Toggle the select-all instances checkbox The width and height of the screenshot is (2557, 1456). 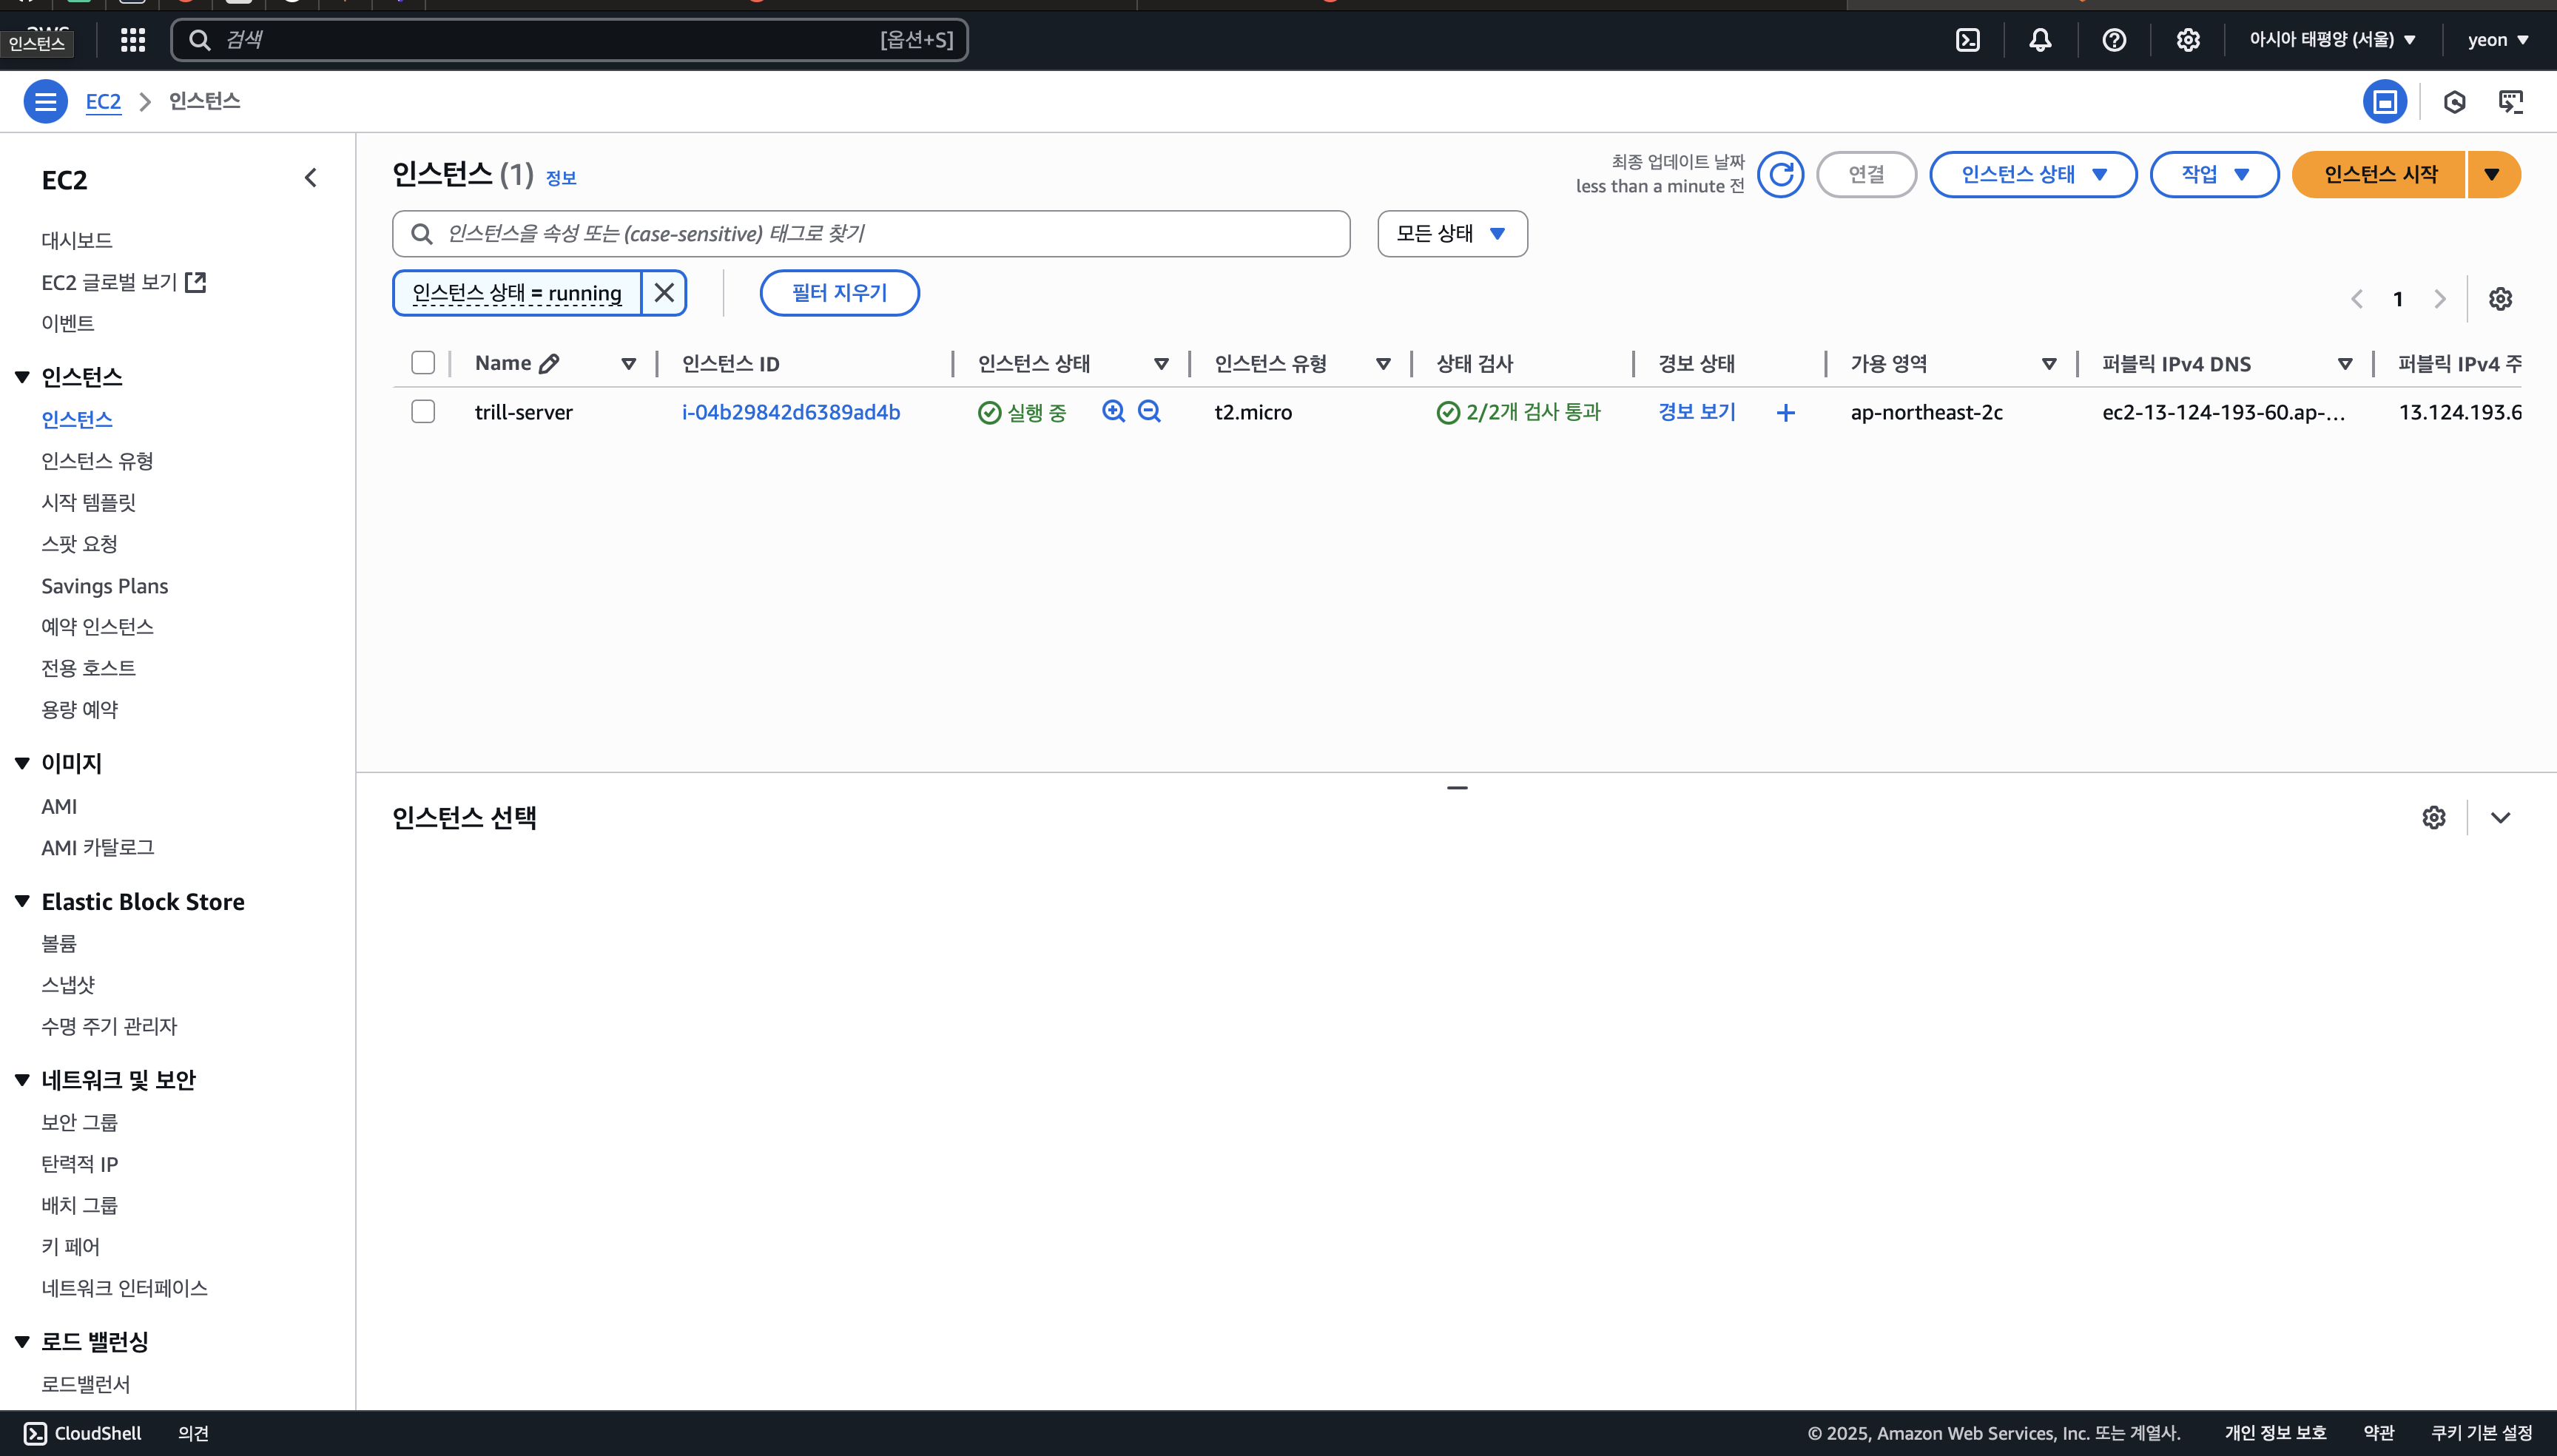pyautogui.click(x=423, y=363)
